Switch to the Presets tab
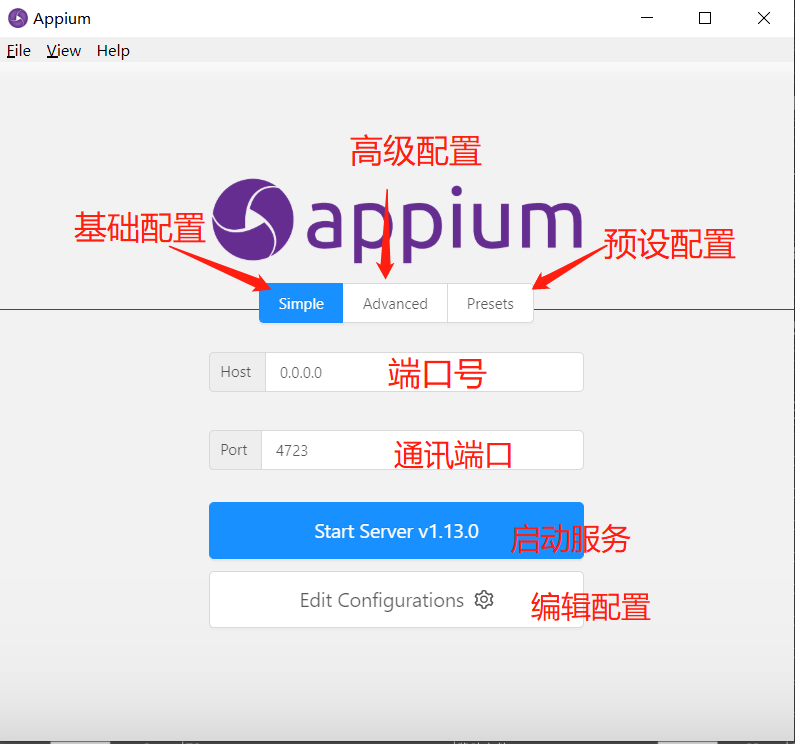 point(490,303)
